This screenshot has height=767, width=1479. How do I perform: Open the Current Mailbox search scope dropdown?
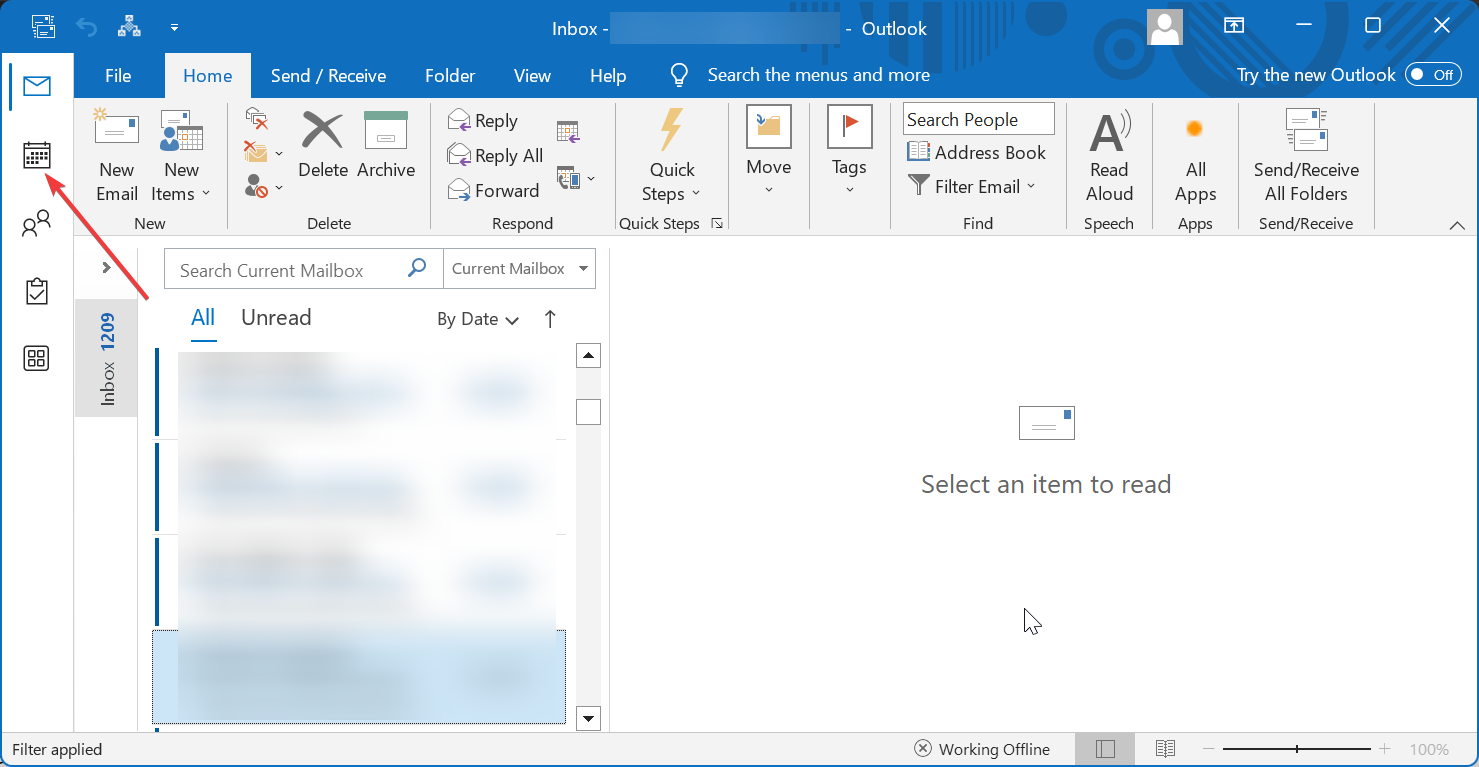pos(519,268)
